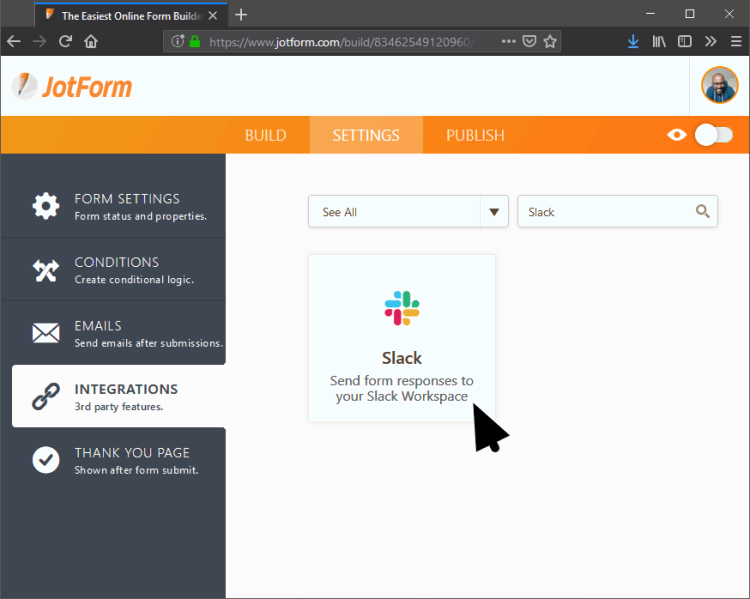Click 'Send form responses to your Slack Workspace'

(x=402, y=388)
